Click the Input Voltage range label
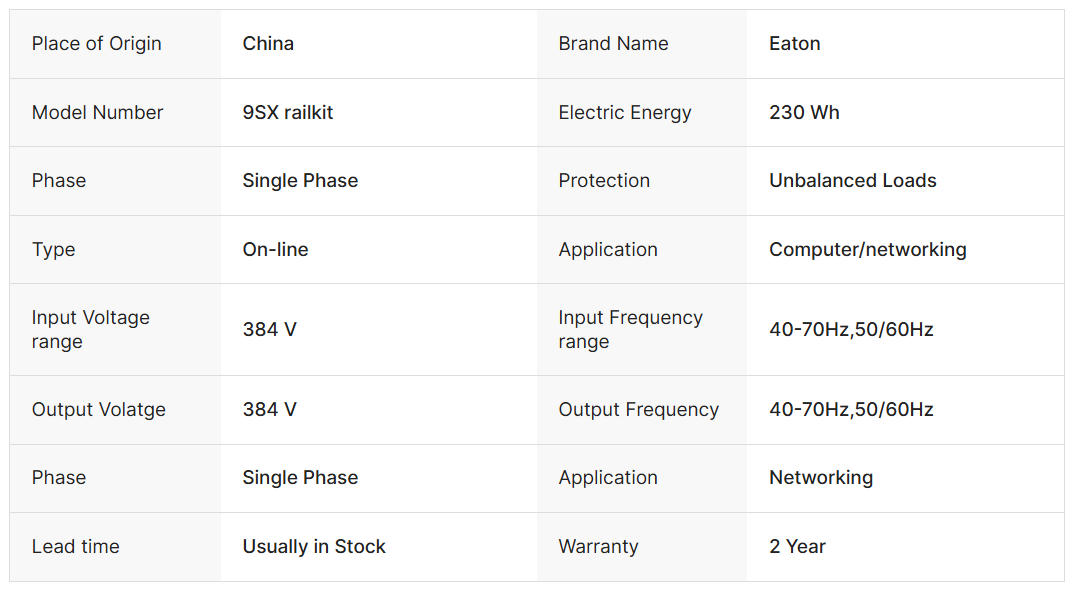This screenshot has height=594, width=1083. click(90, 329)
